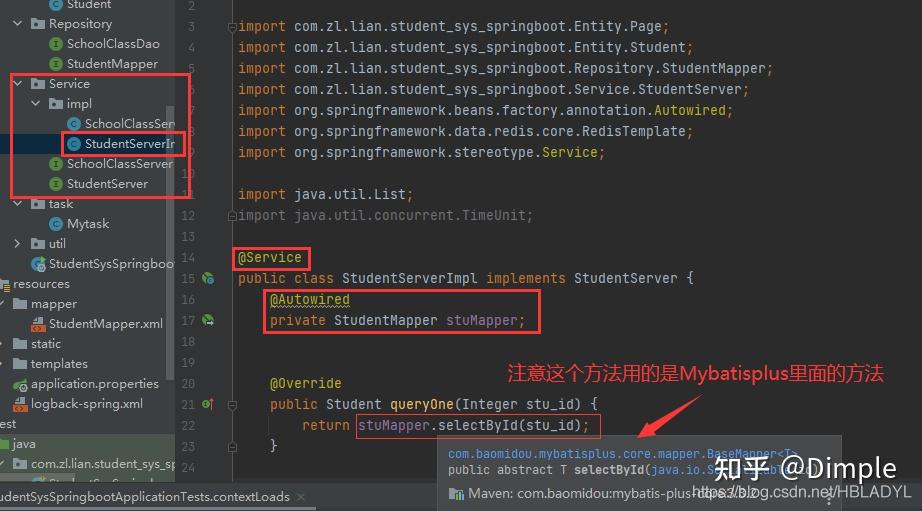Click line number 18 in gutter
The image size is (922, 511).
click(188, 342)
